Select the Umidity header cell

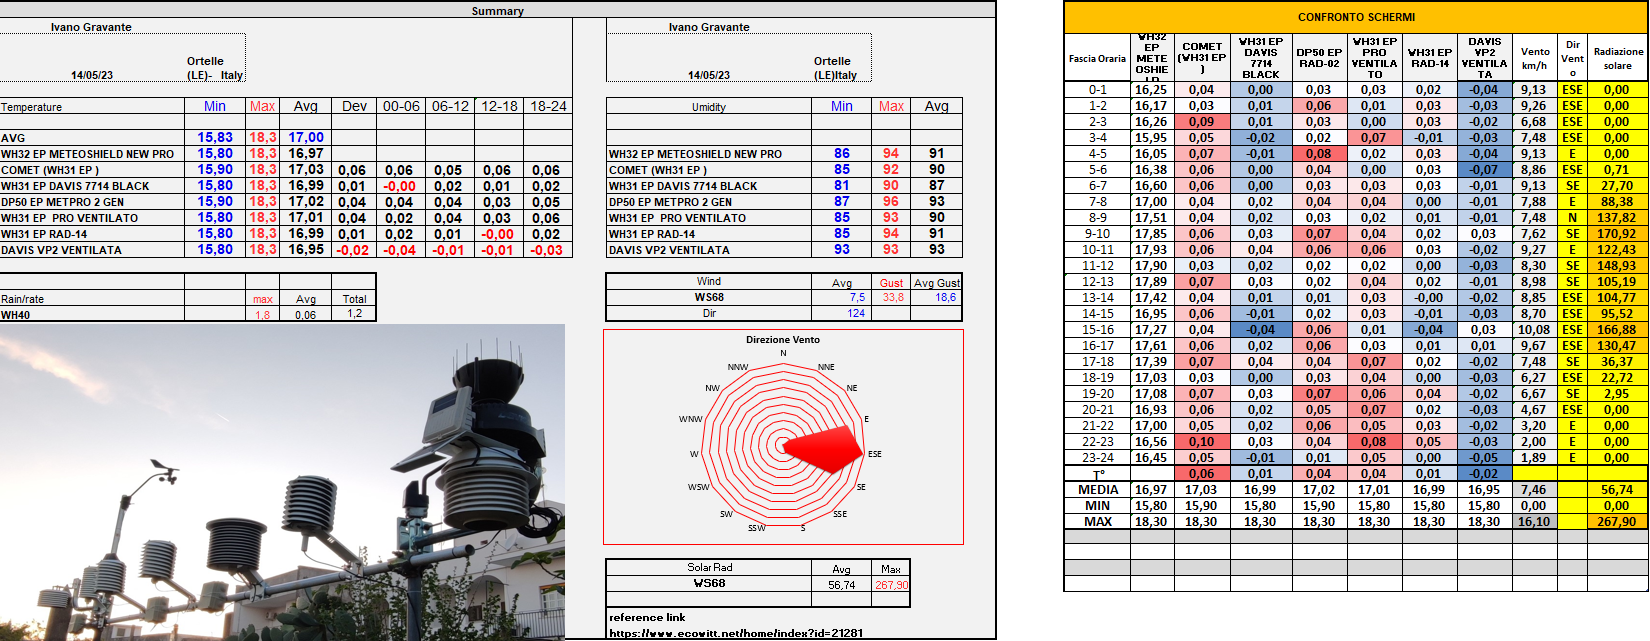click(x=708, y=107)
